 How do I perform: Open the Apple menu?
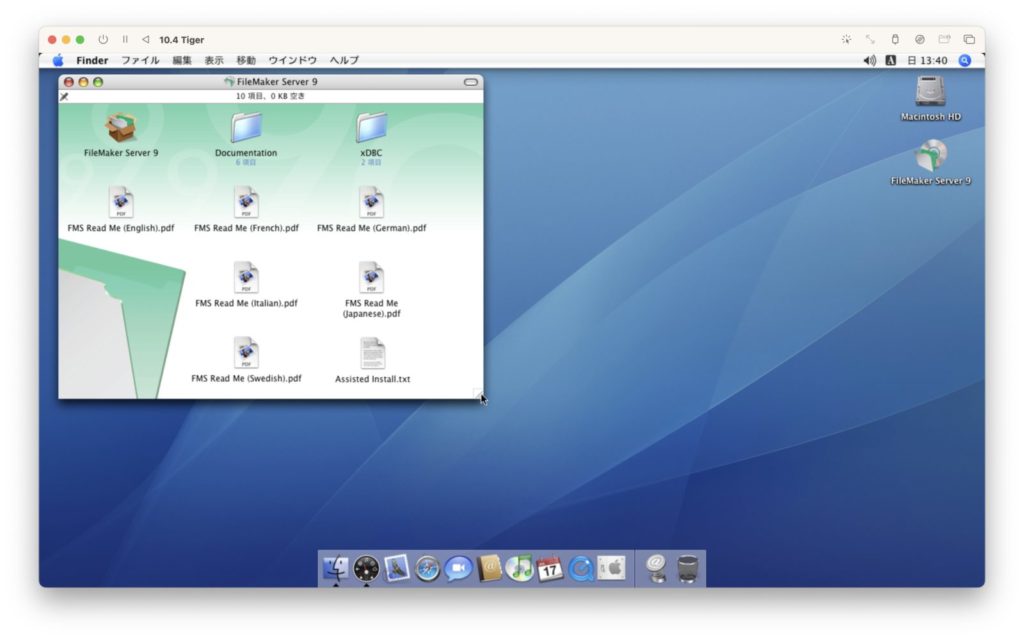[x=58, y=60]
